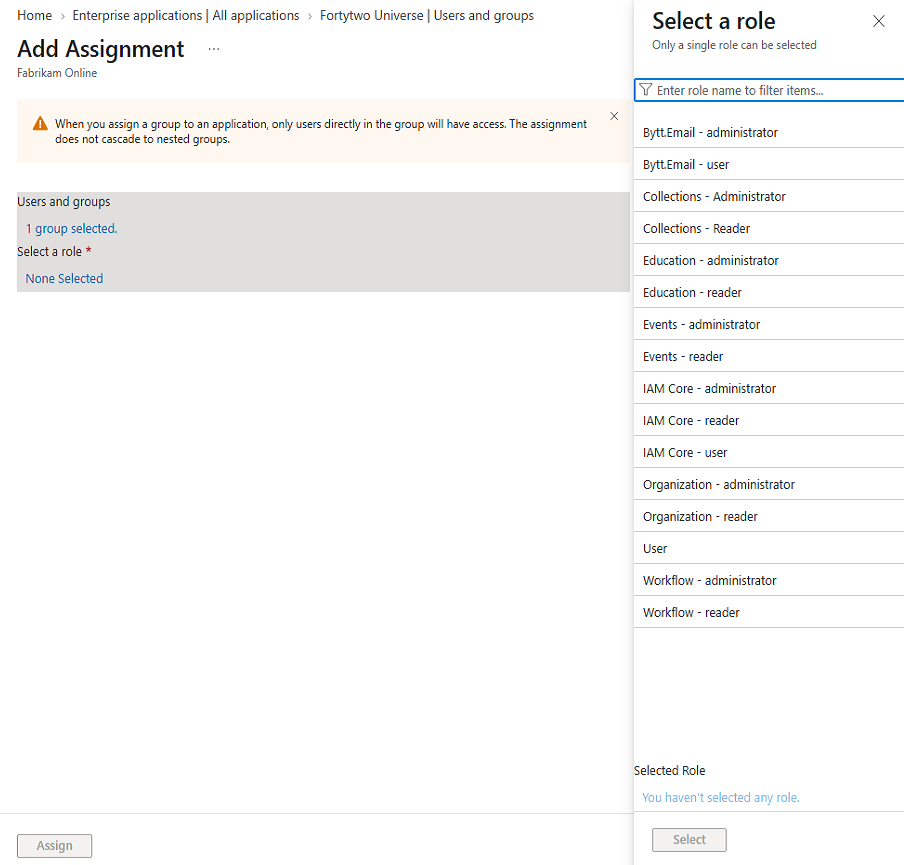The height and width of the screenshot is (865, 904).
Task: Focus the role name filter field
Action: click(x=769, y=91)
